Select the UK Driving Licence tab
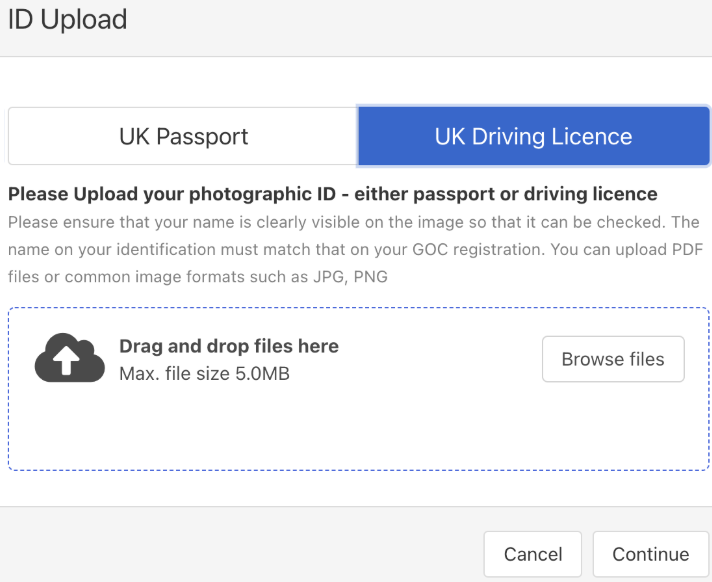The height and width of the screenshot is (582, 712). (x=533, y=136)
